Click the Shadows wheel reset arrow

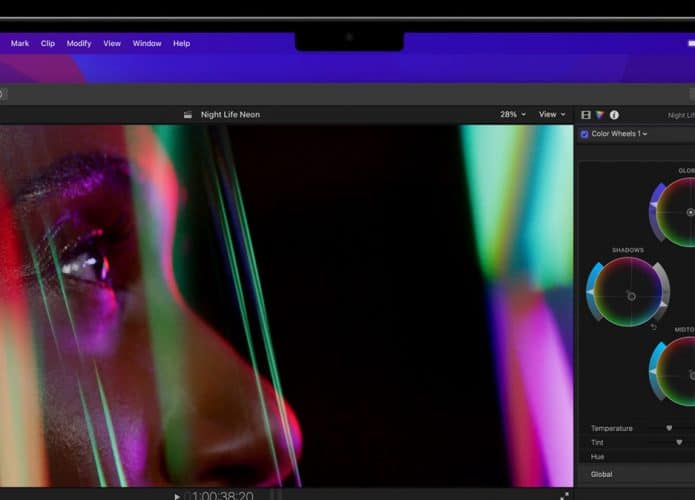[x=653, y=327]
